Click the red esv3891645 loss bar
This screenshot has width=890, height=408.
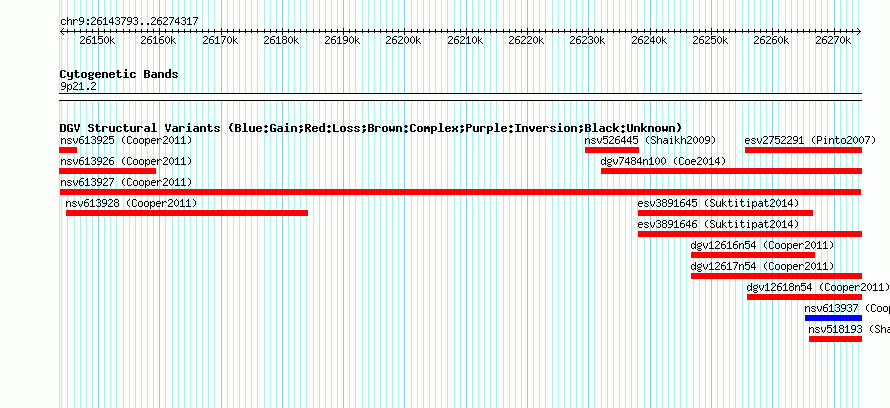coord(725,213)
